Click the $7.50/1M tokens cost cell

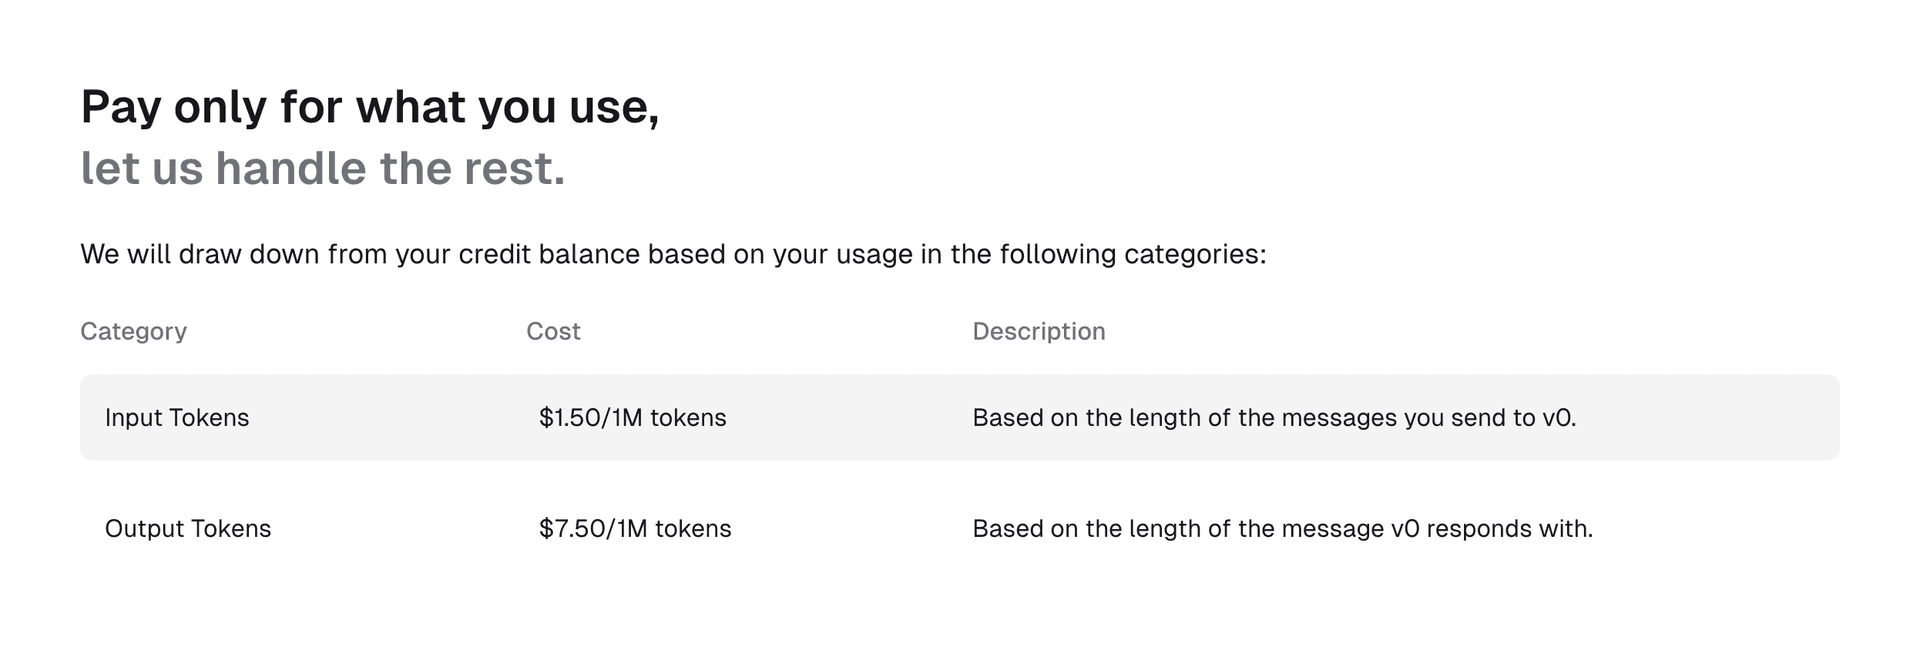point(635,529)
